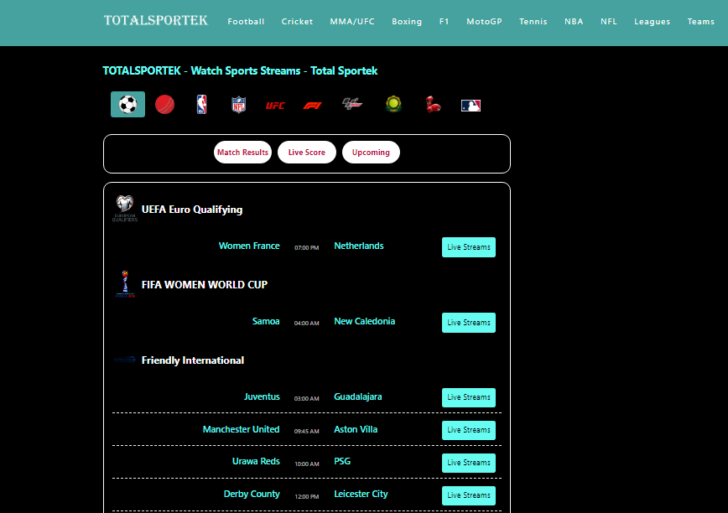Open Live Streams for Juventus vs Guadalajara
Viewport: 728px width, 513px height.
tap(469, 397)
